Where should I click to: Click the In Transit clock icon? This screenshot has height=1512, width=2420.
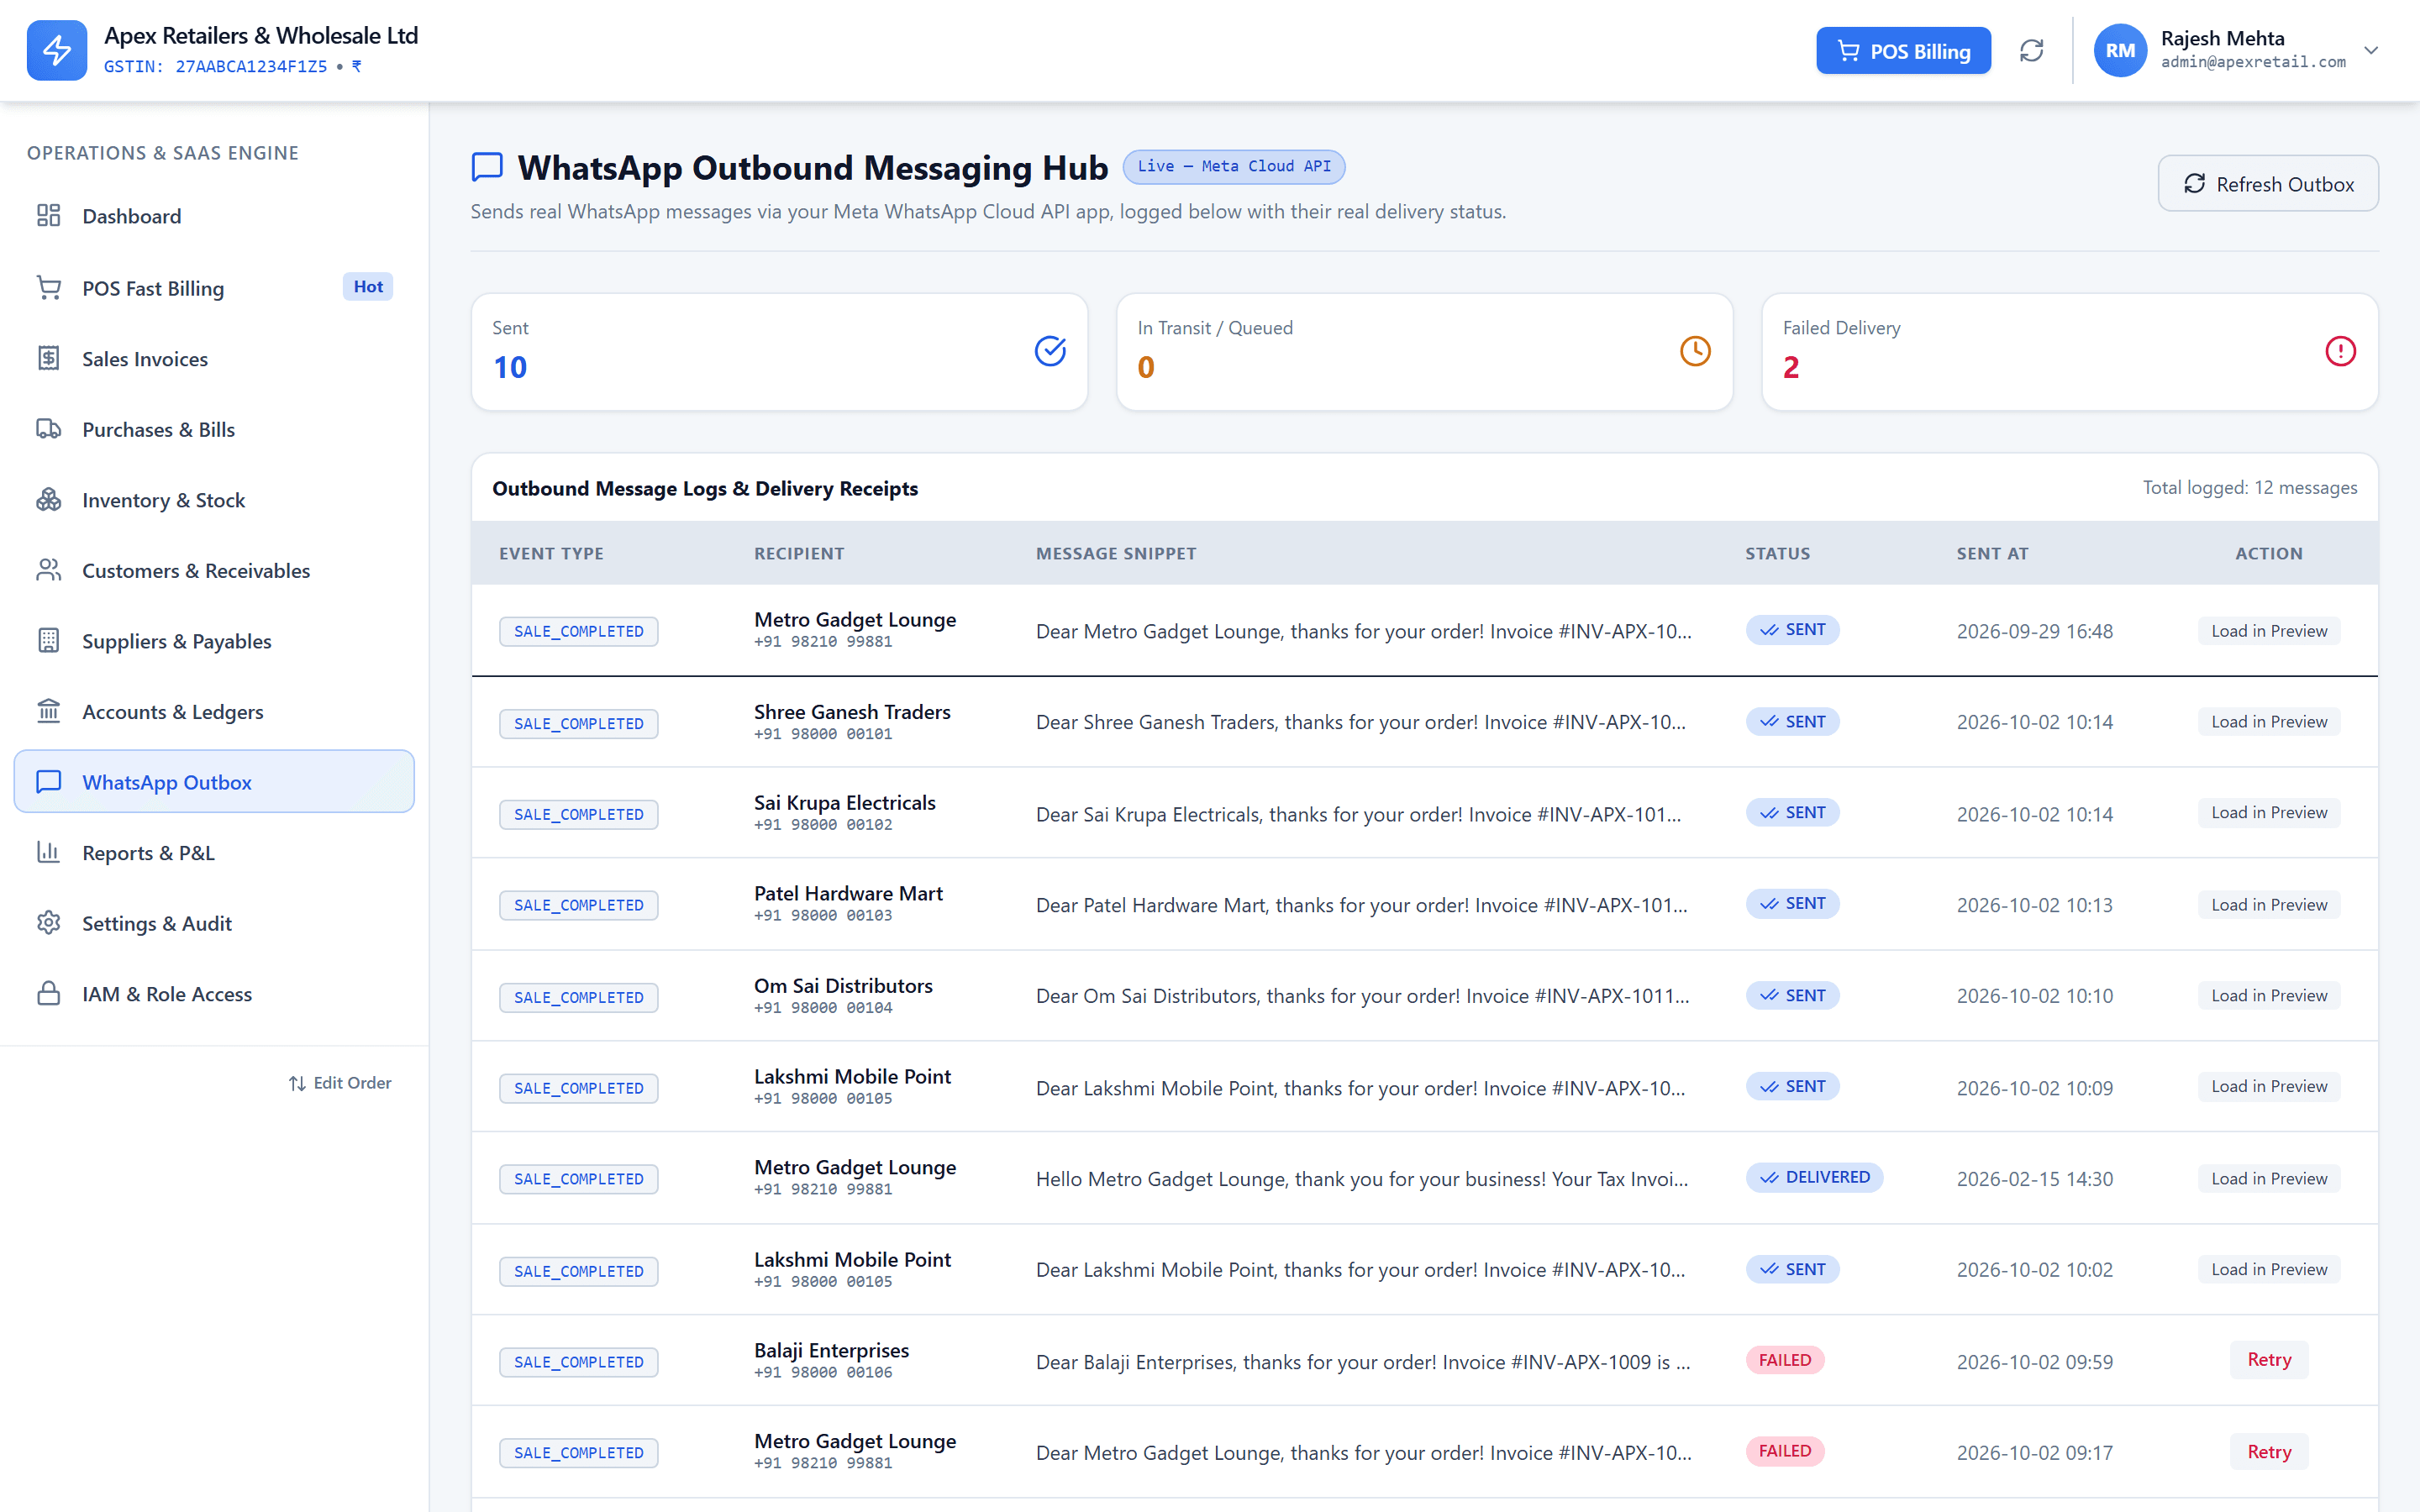coord(1695,351)
